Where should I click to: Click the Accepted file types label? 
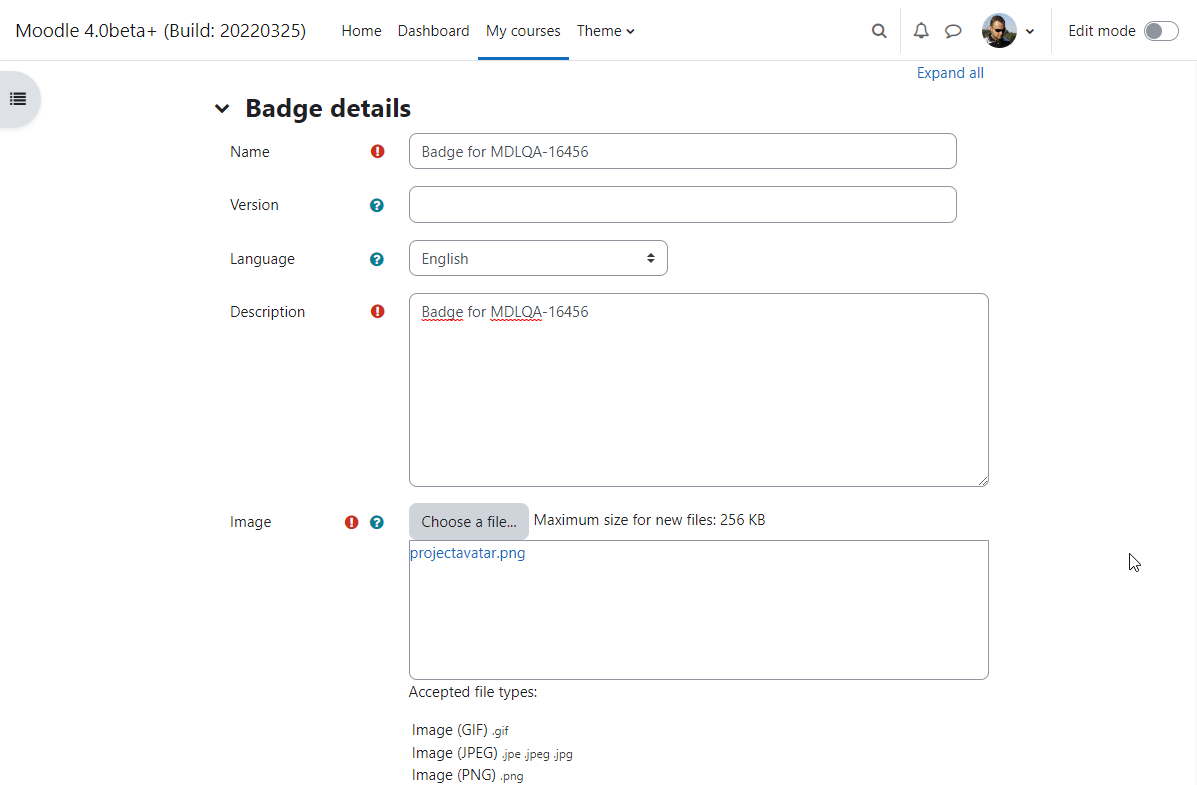(473, 692)
